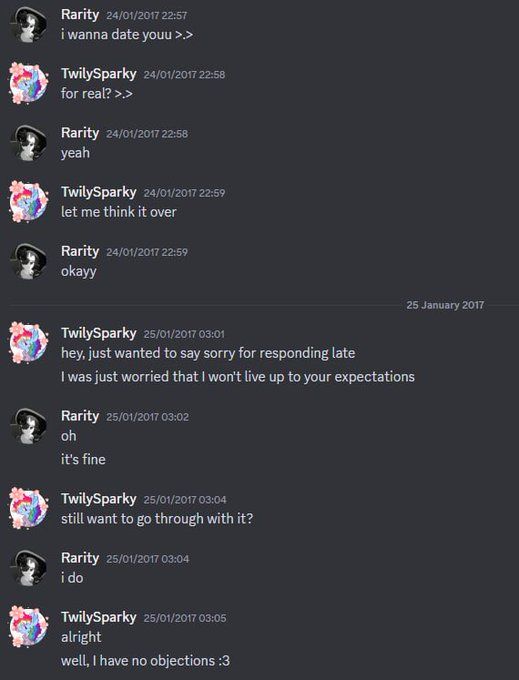The image size is (519, 680).
Task: Select the message "it's fine"
Action: (x=83, y=460)
